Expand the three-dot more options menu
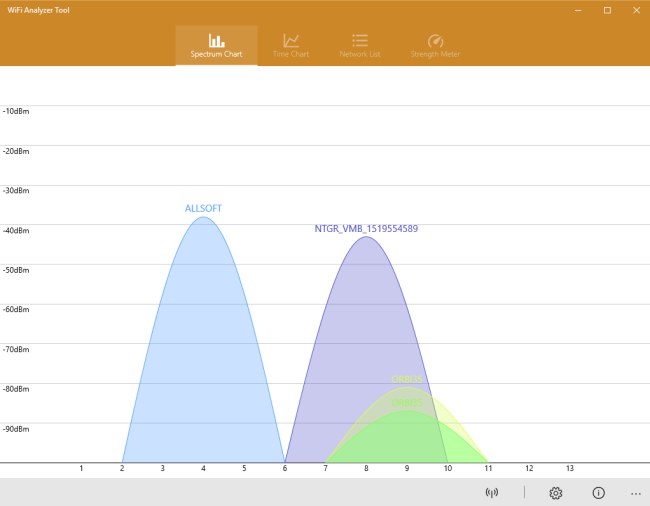 click(635, 493)
